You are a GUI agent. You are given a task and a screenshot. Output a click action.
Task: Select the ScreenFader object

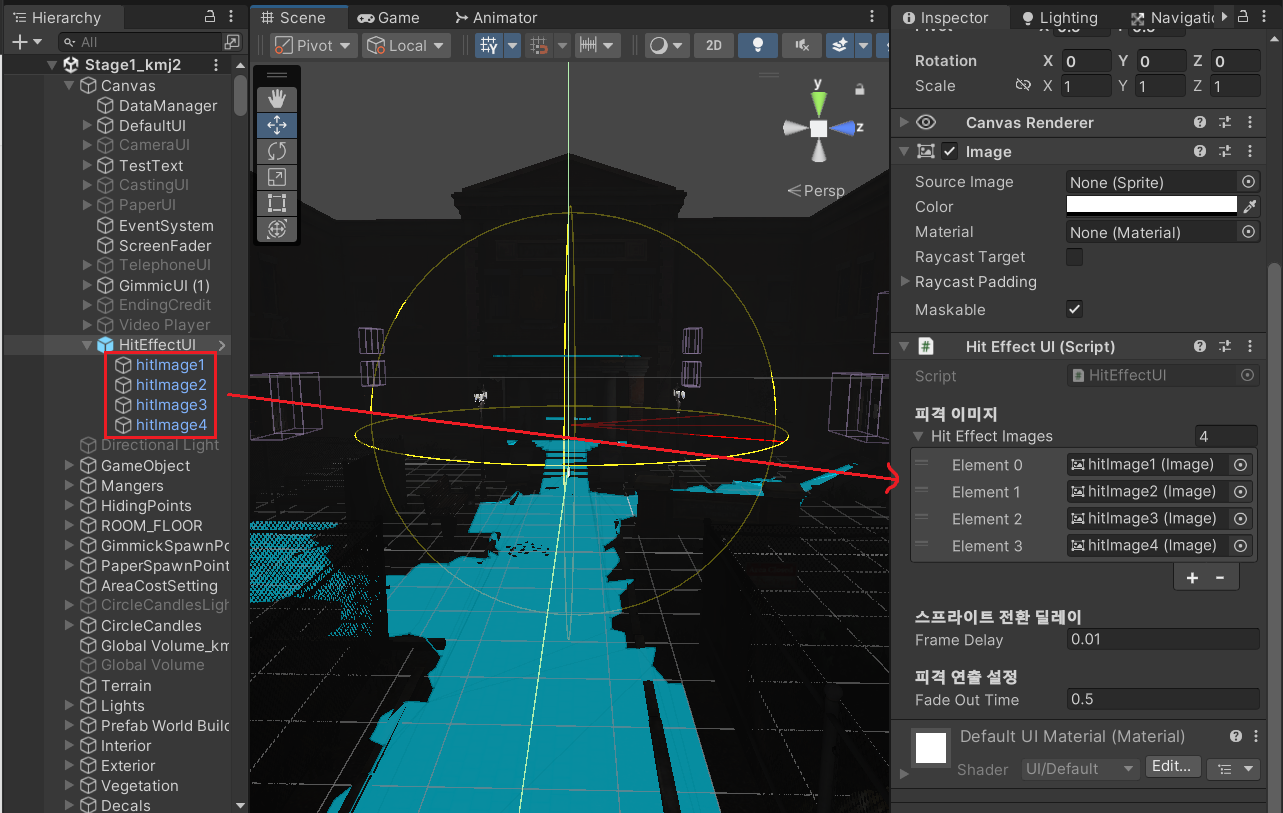[x=165, y=246]
